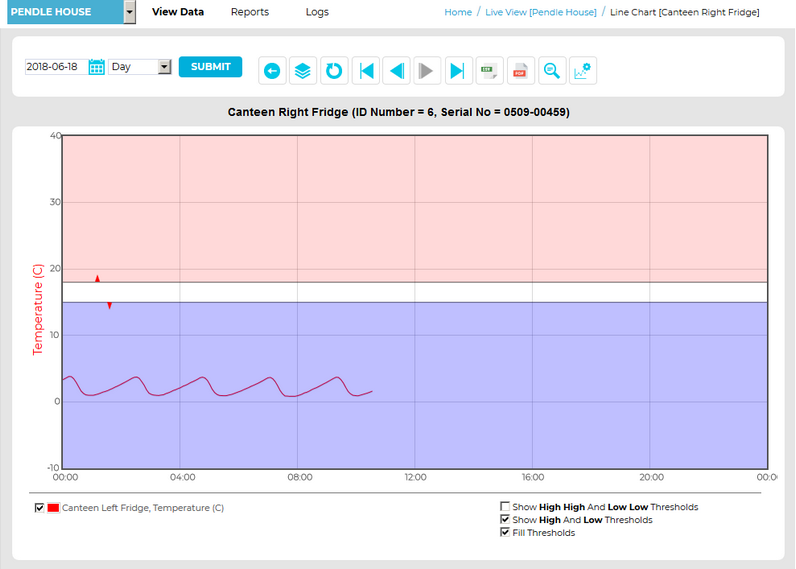Enable Show High High And Low Low Thresholds
The height and width of the screenshot is (569, 796).
pyautogui.click(x=505, y=507)
